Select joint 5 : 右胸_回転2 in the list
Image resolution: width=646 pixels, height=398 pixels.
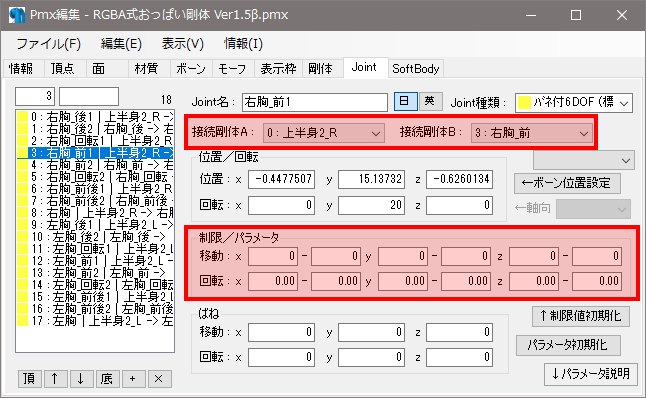[x=95, y=177]
